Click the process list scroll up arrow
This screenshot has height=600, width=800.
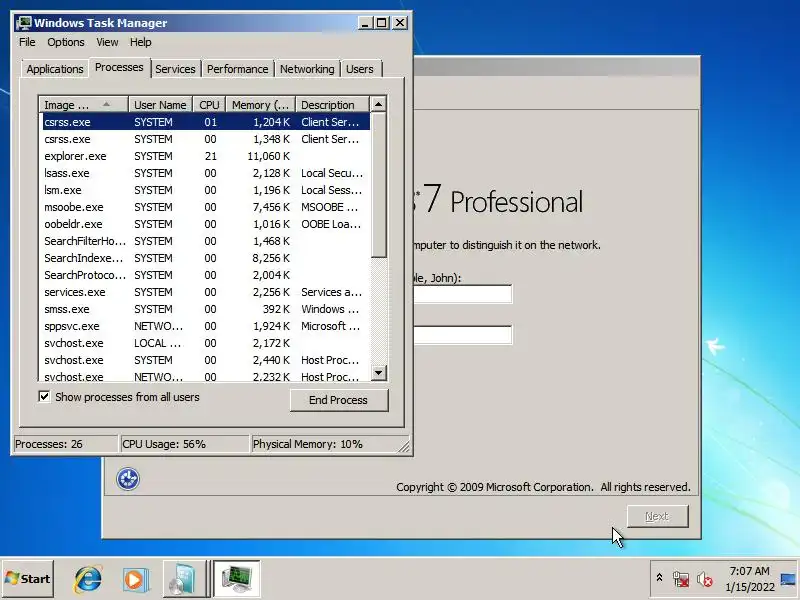378,105
